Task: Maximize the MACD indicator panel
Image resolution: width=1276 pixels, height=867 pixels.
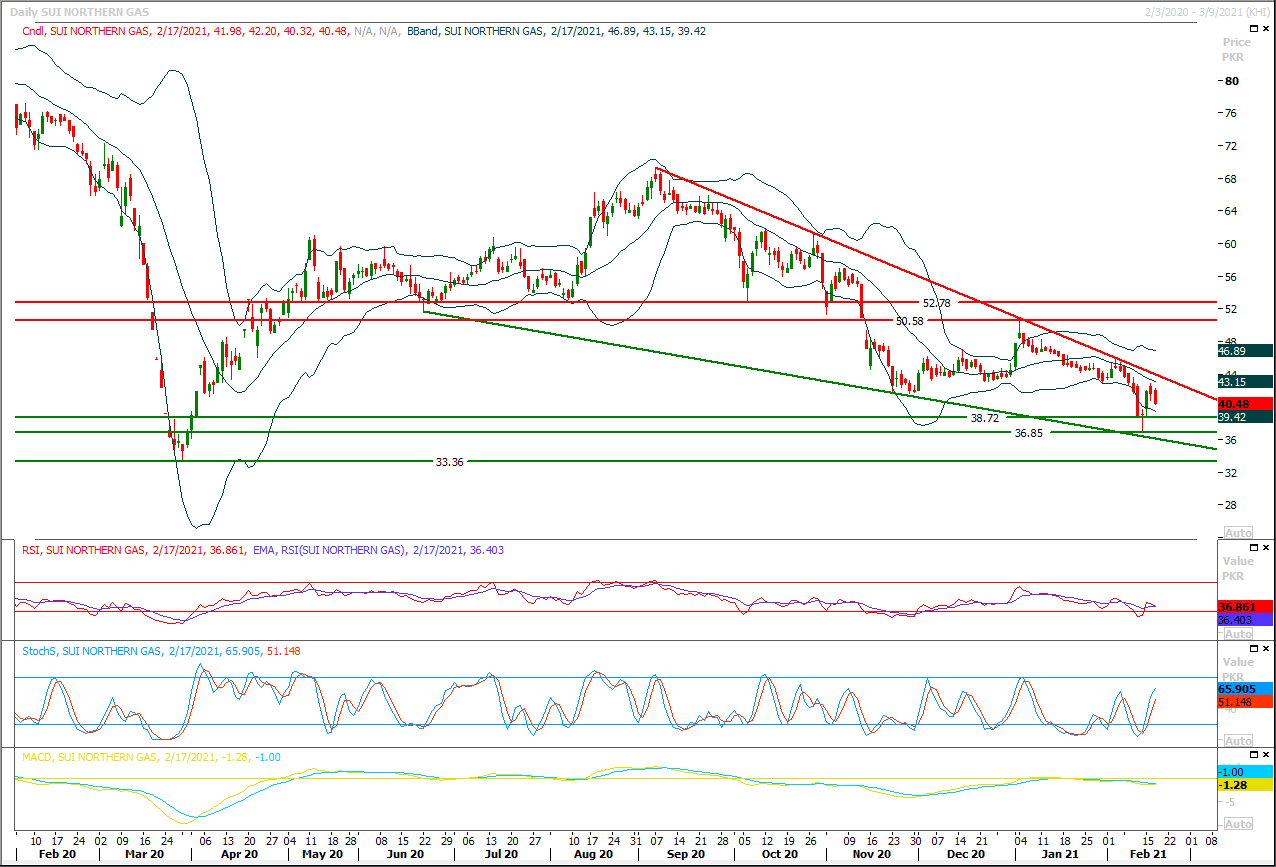Action: point(1254,755)
